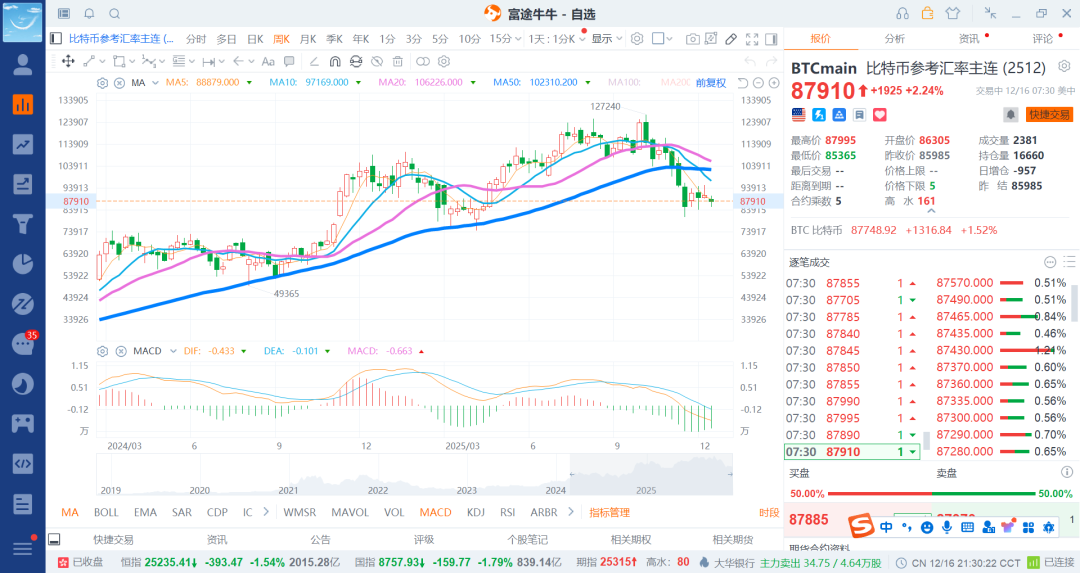The image size is (1080, 573).
Task: Click the timeline range navigator 2019-2025
Action: point(414,476)
